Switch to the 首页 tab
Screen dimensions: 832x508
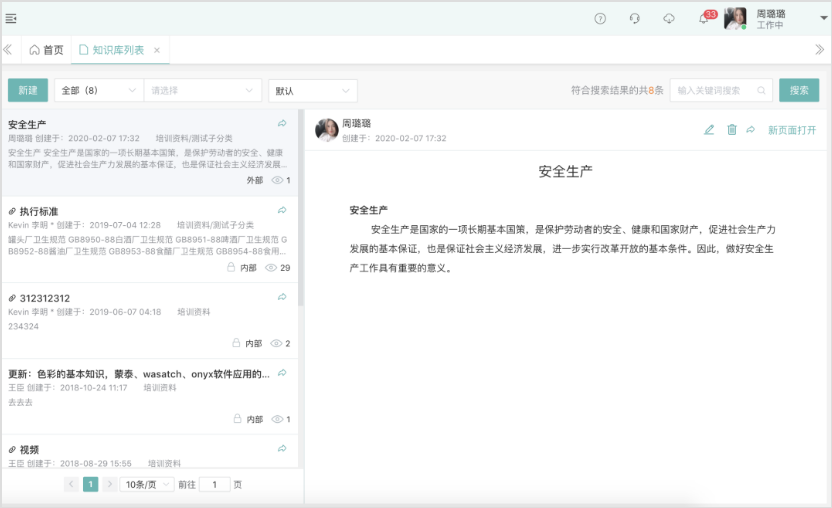point(46,50)
